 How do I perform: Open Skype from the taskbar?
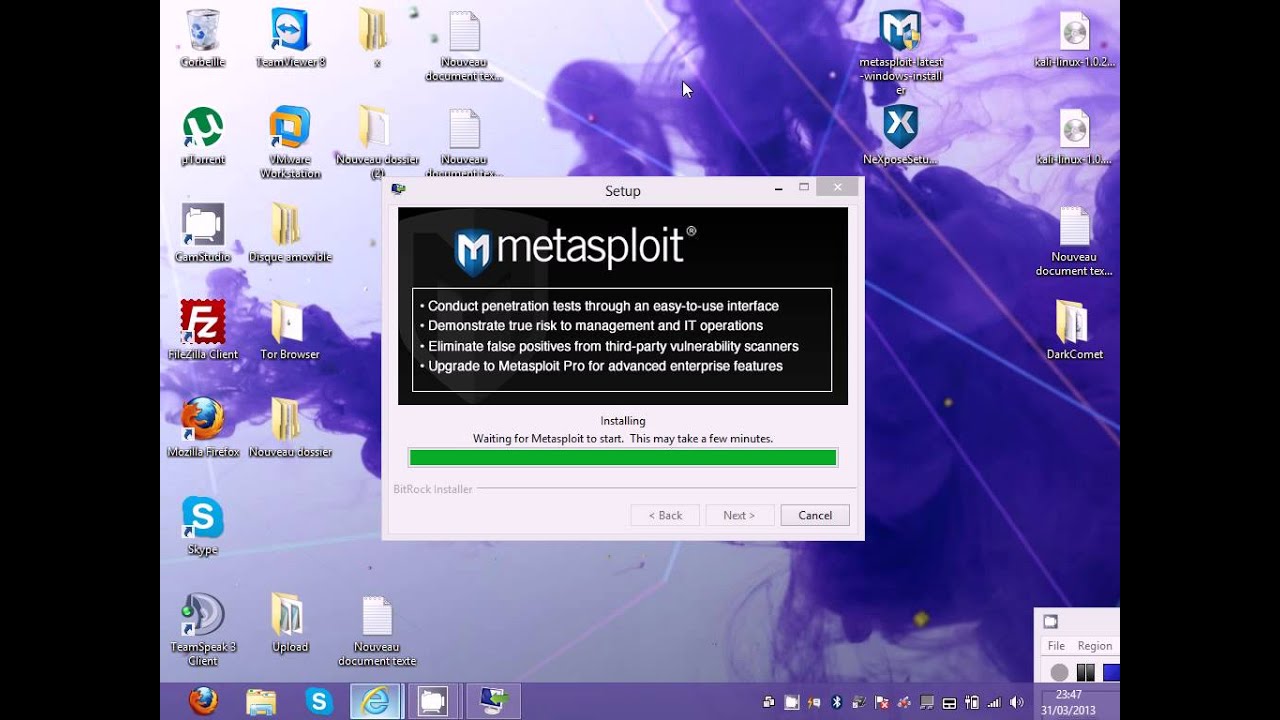(319, 701)
